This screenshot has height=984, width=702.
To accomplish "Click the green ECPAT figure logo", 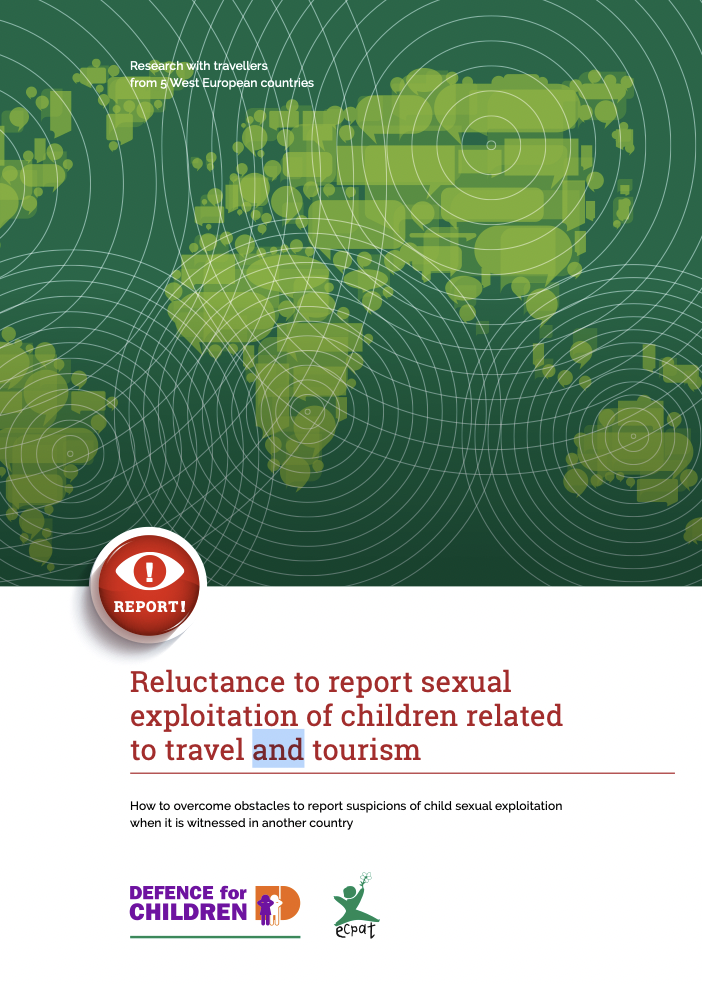I will click(352, 903).
